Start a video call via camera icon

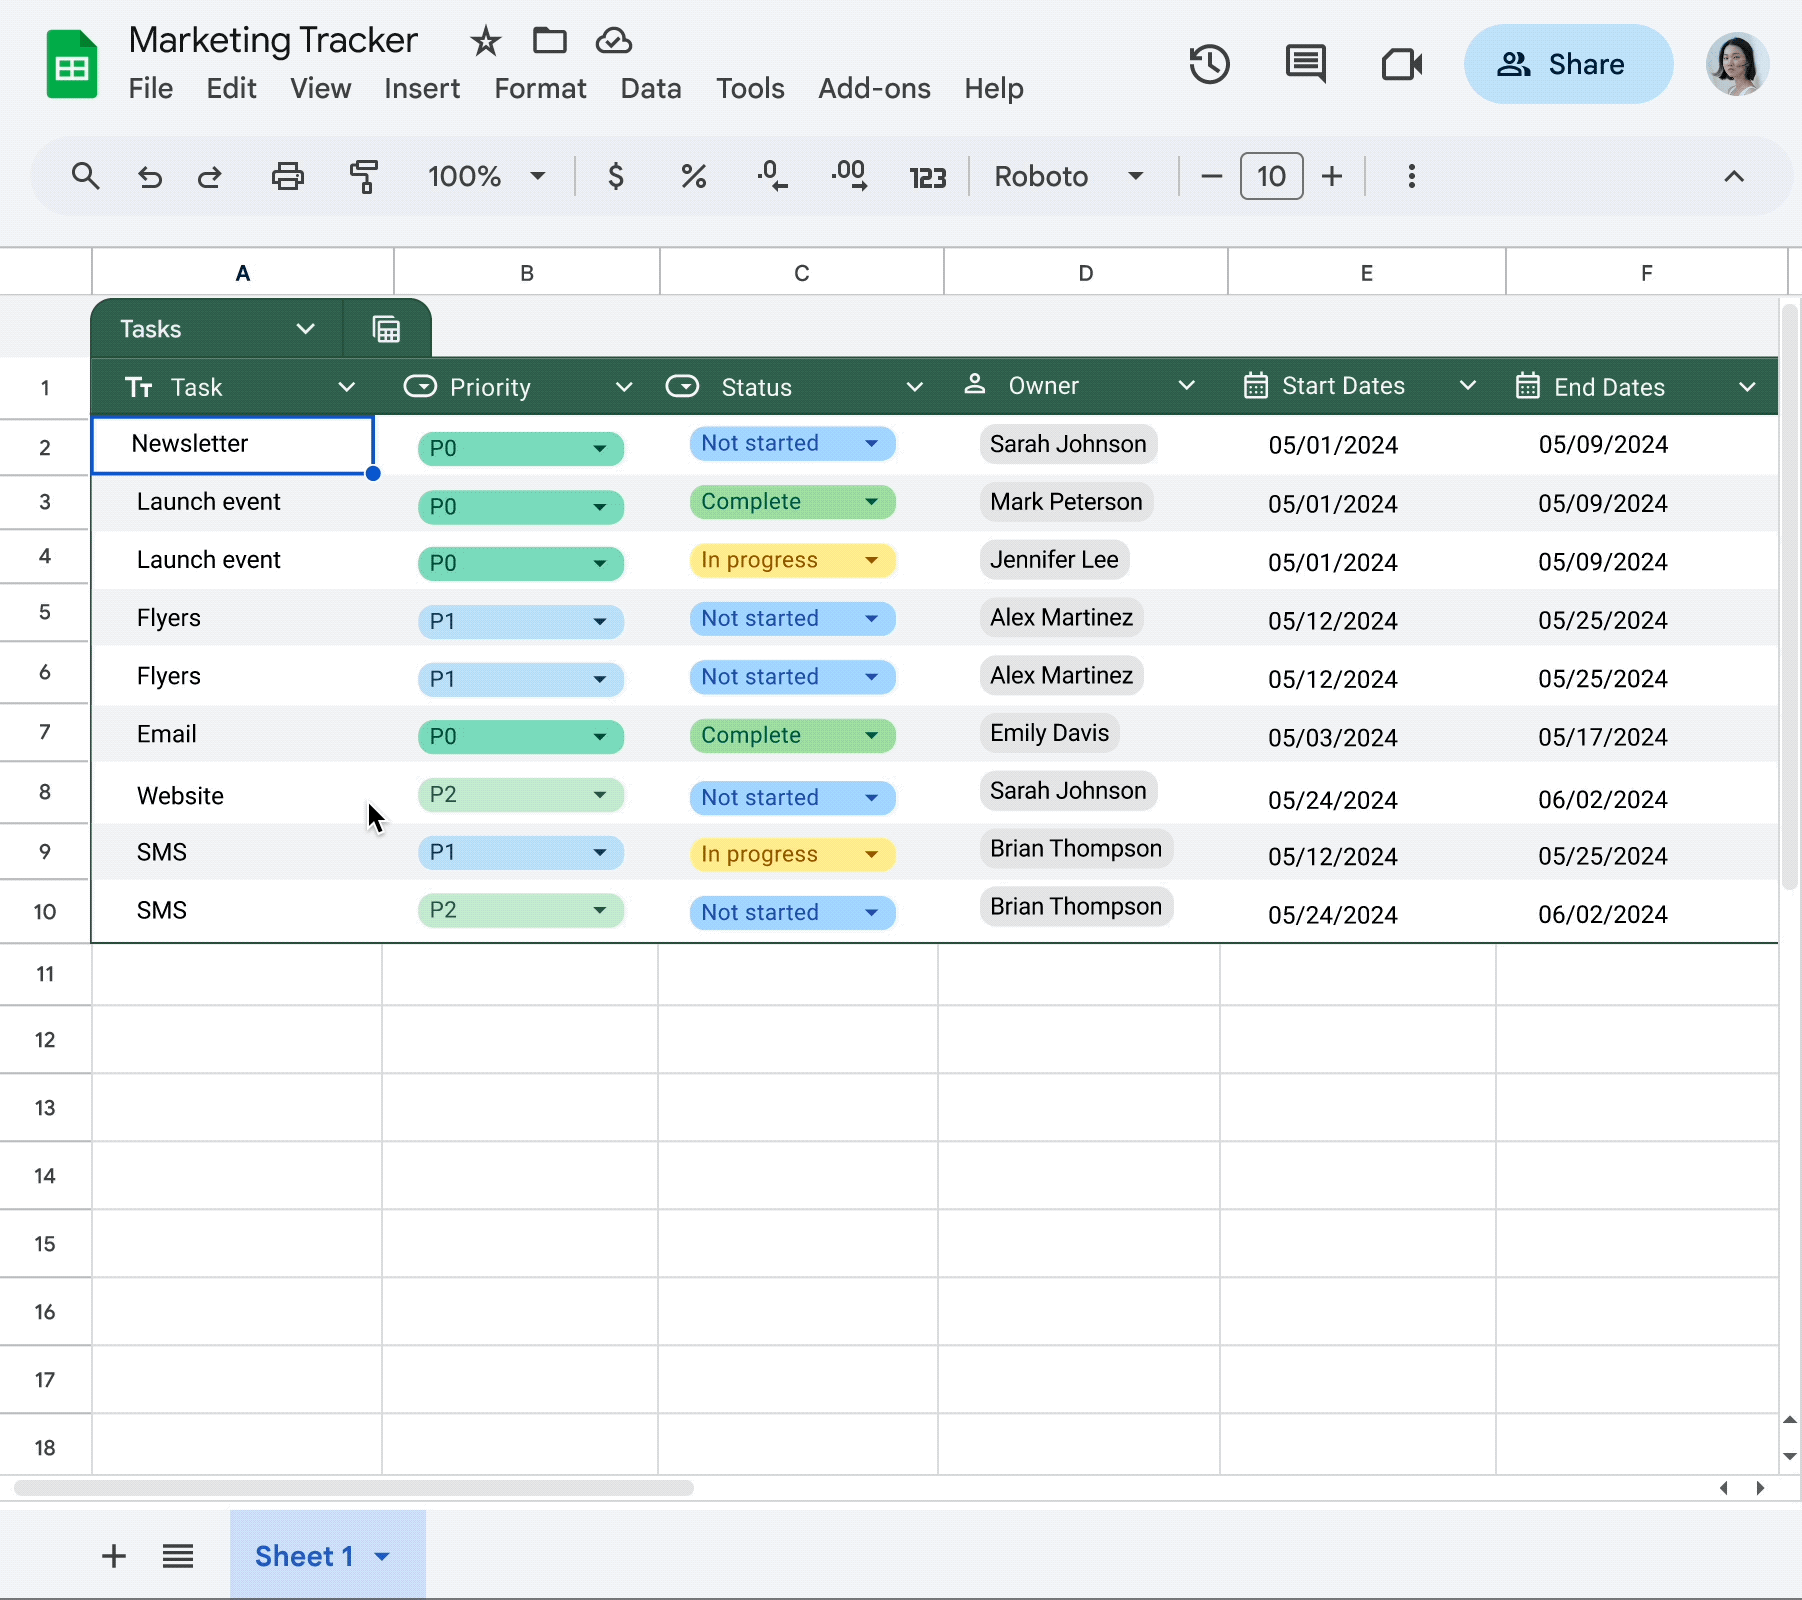point(1401,64)
